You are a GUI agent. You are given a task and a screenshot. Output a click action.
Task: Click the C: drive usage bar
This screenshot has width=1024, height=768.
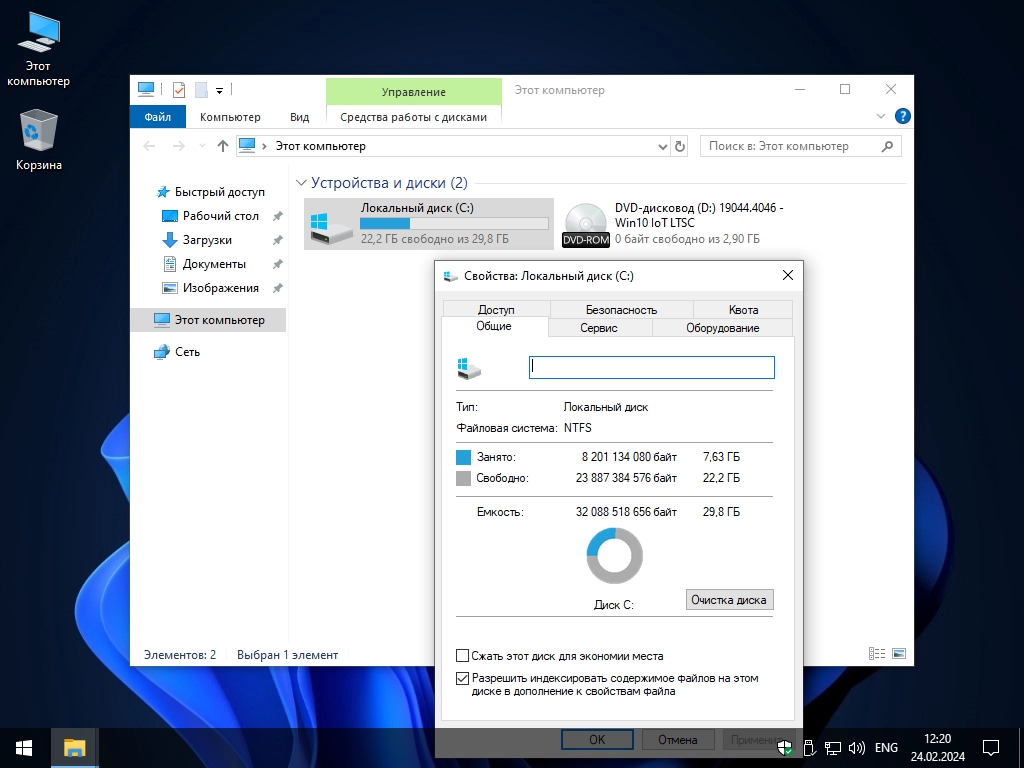coord(455,223)
